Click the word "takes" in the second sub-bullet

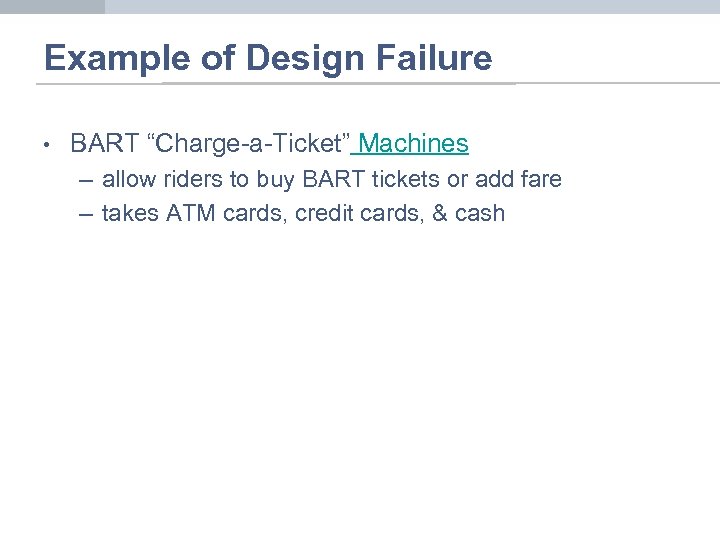(128, 213)
